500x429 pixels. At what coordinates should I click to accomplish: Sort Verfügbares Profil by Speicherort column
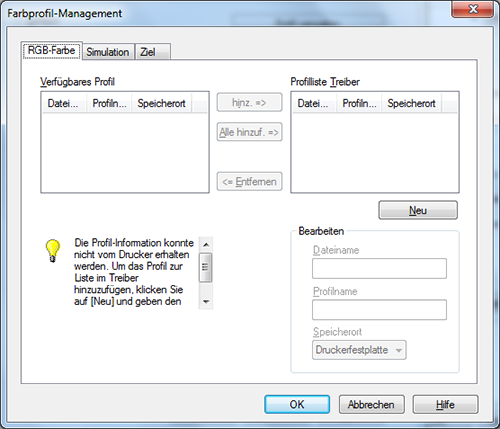point(162,103)
